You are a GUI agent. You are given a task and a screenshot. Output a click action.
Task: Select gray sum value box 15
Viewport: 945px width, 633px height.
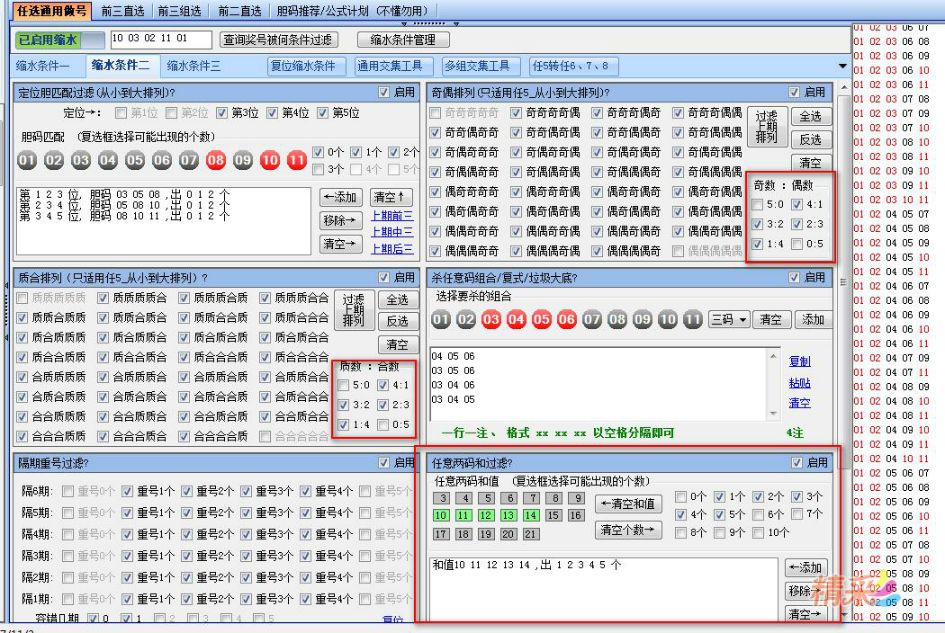click(553, 516)
